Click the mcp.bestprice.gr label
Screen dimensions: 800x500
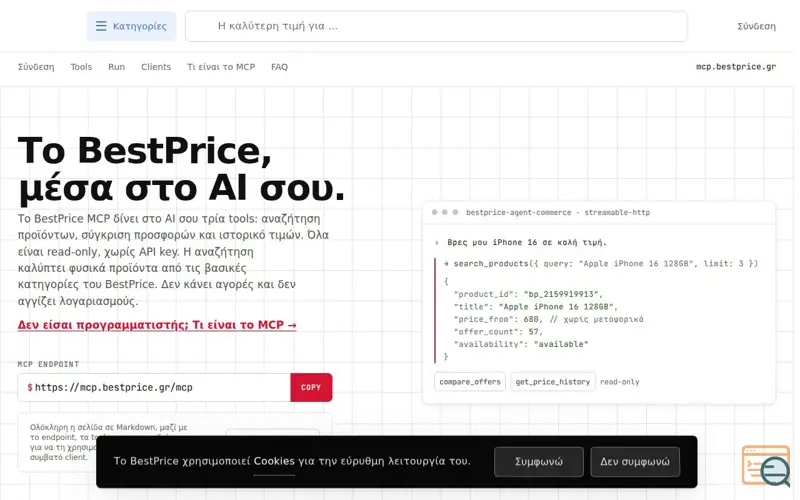point(736,67)
